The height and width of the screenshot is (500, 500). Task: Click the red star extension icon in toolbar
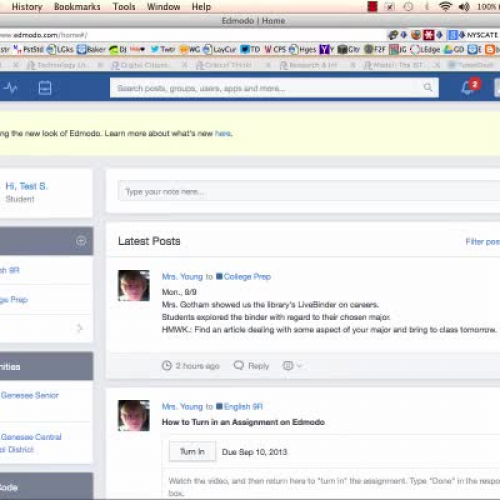click(x=429, y=35)
